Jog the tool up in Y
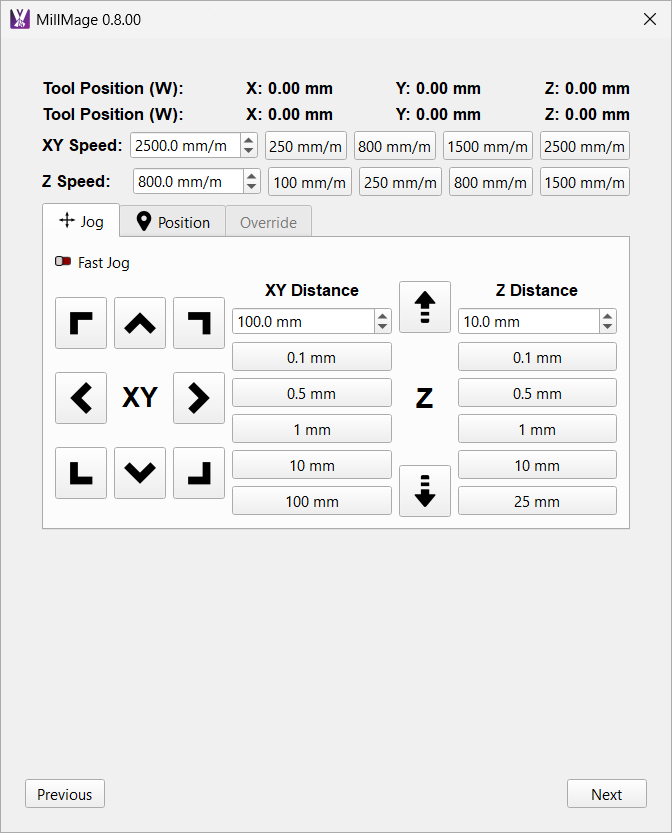This screenshot has width=672, height=833. pos(140,323)
